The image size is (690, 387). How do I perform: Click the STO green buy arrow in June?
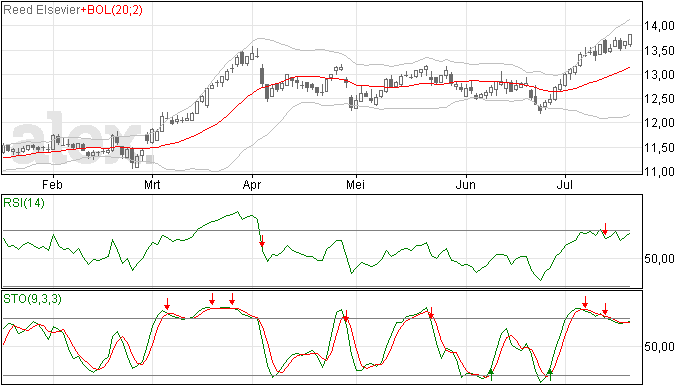[491, 374]
